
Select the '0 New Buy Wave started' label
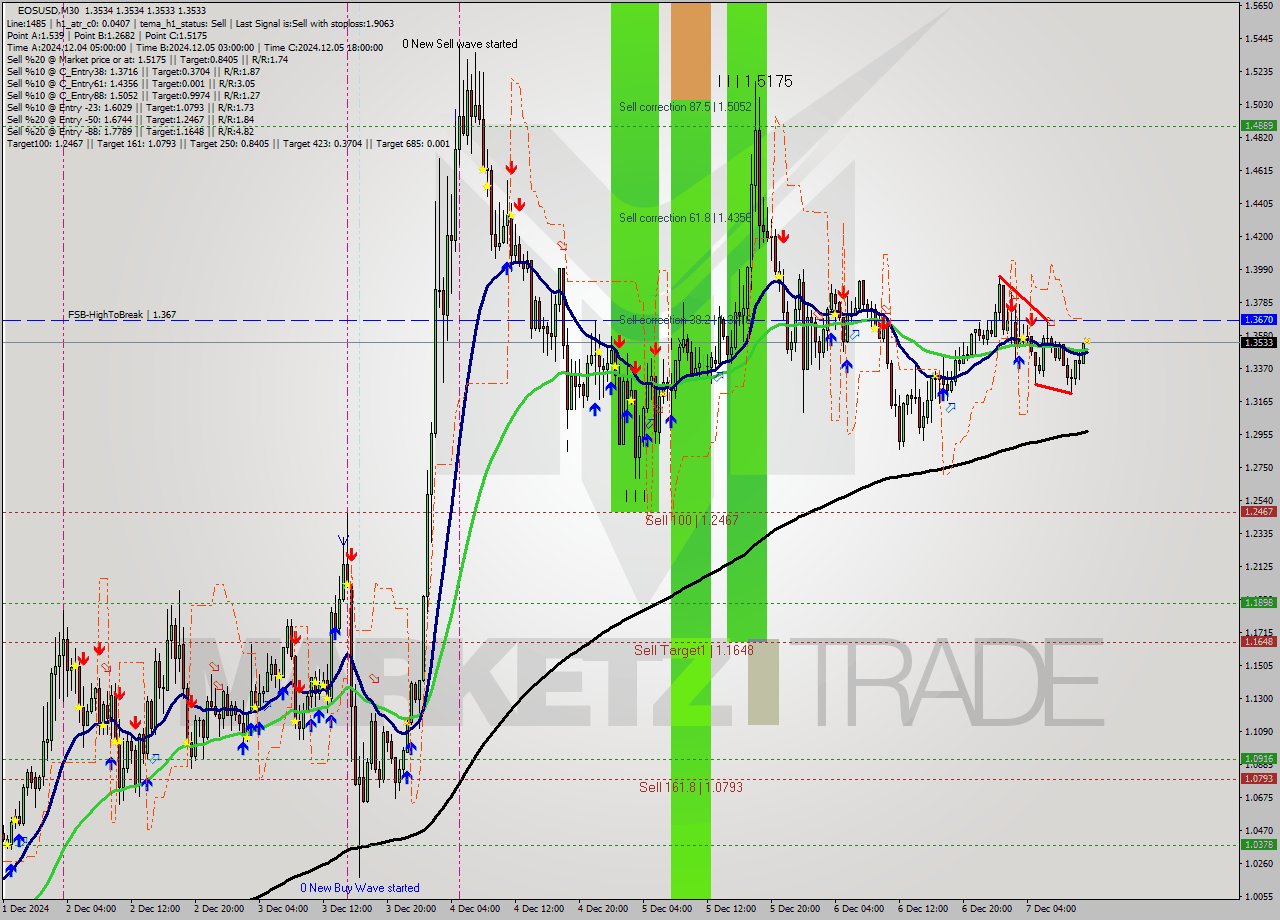[360, 888]
